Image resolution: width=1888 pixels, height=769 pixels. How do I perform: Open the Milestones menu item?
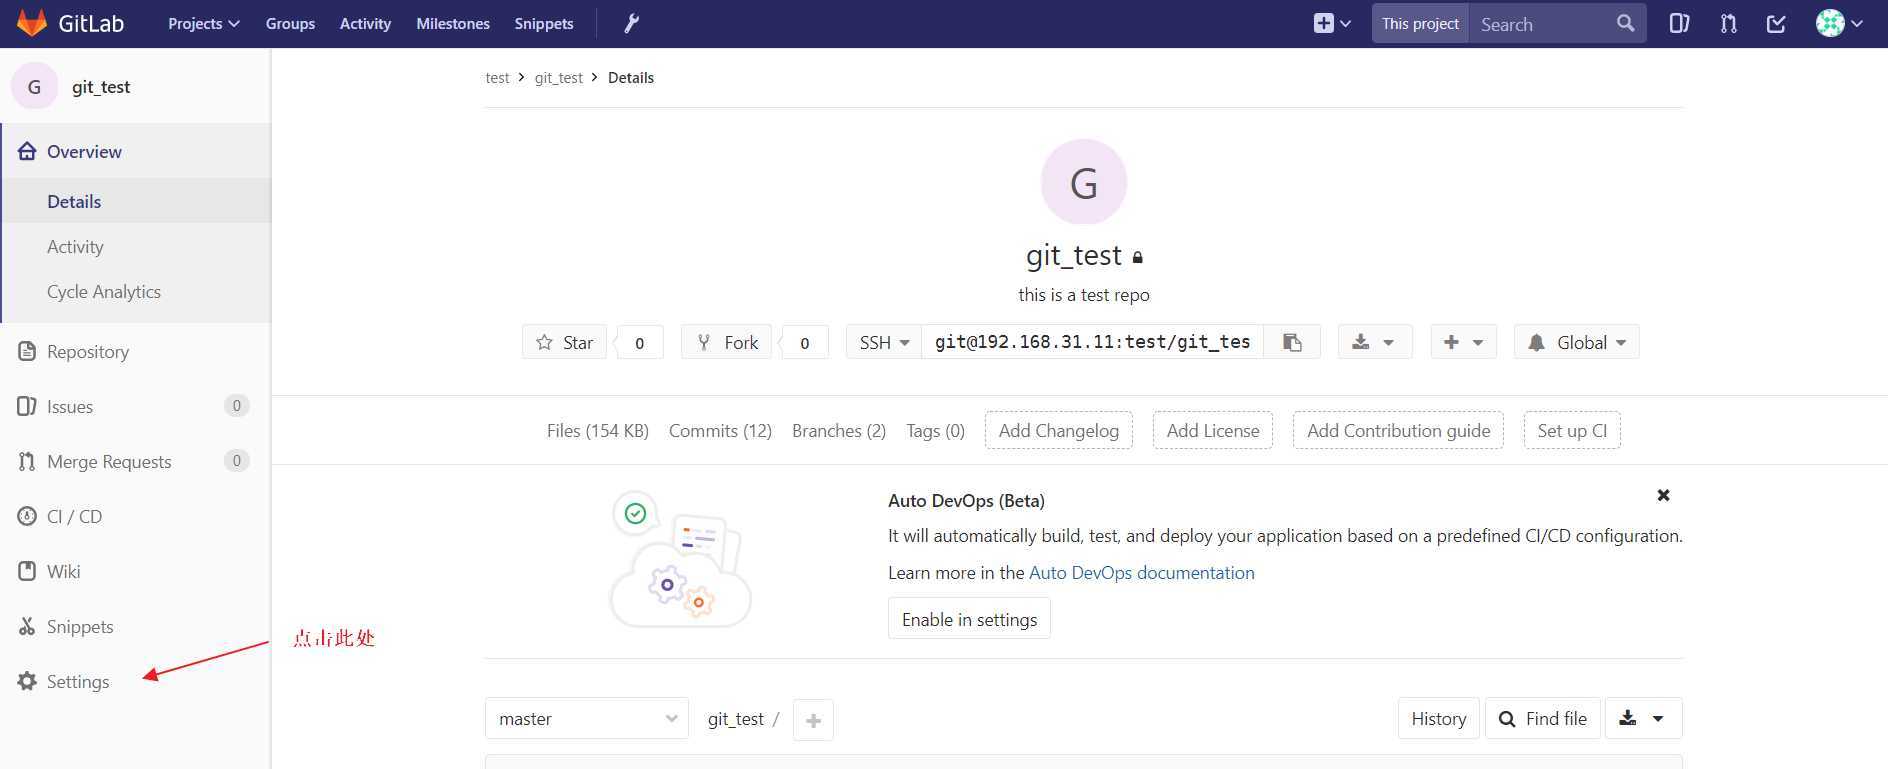pyautogui.click(x=453, y=23)
